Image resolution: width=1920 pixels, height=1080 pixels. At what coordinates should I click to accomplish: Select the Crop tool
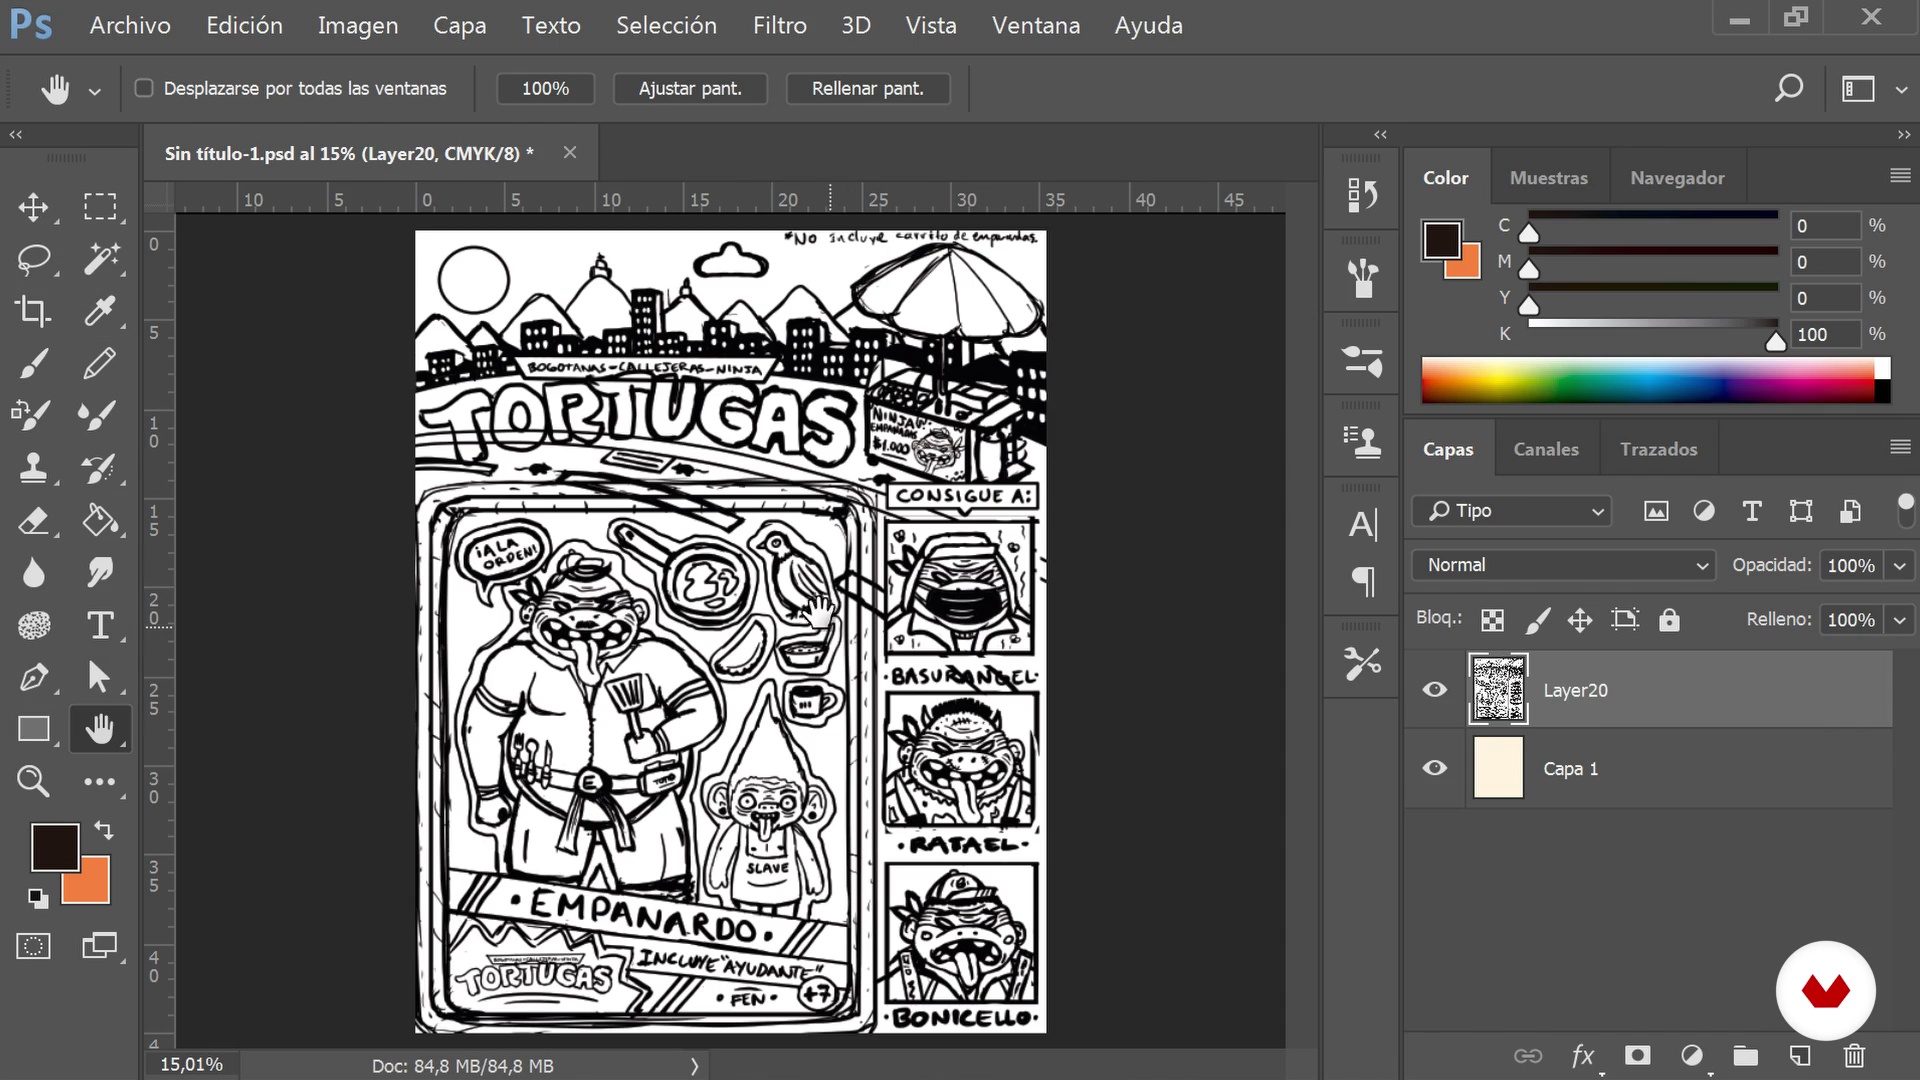pyautogui.click(x=33, y=311)
